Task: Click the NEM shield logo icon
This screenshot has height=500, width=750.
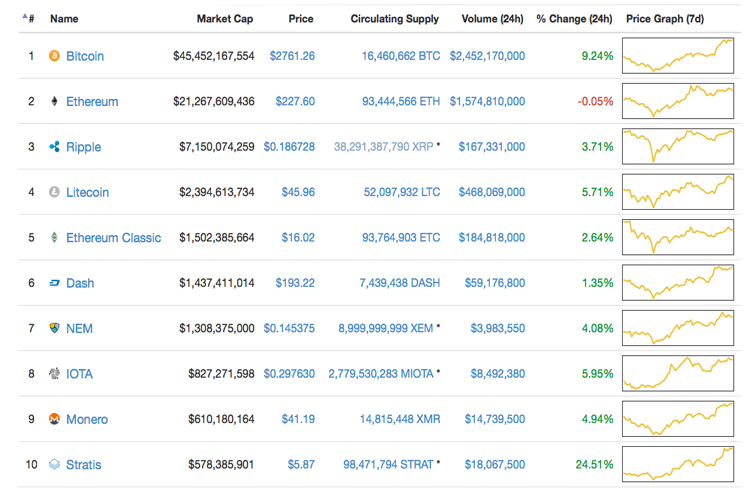Action: tap(55, 328)
